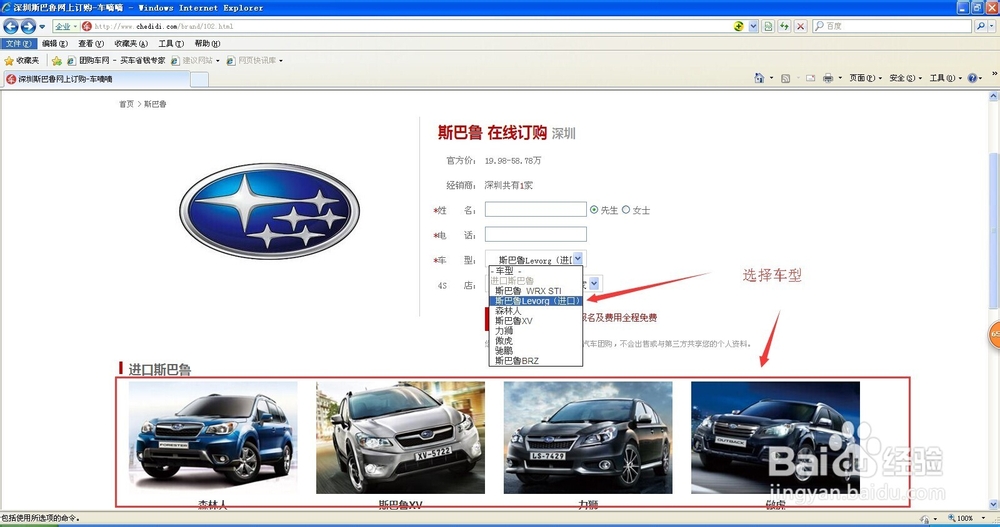Open the 工具(T) menu in menu bar
The width and height of the screenshot is (1000, 527).
171,43
